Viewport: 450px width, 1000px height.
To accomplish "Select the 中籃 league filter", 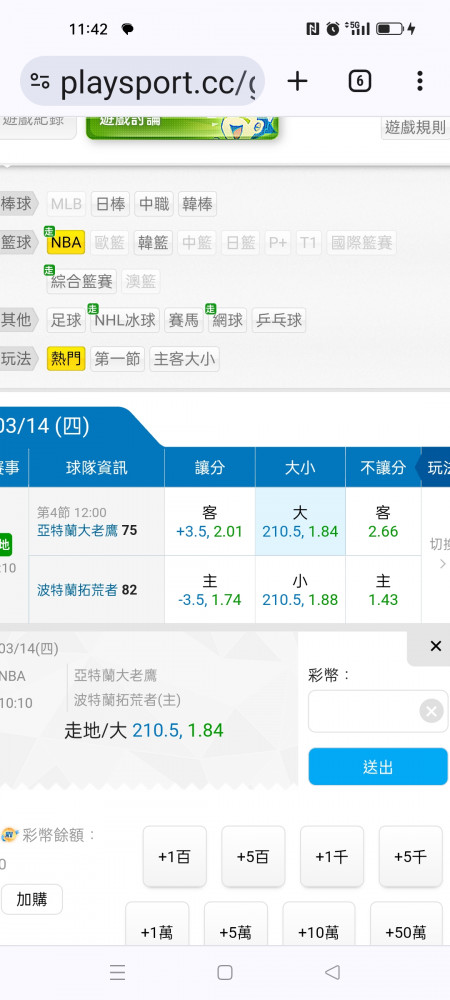I will 197,243.
